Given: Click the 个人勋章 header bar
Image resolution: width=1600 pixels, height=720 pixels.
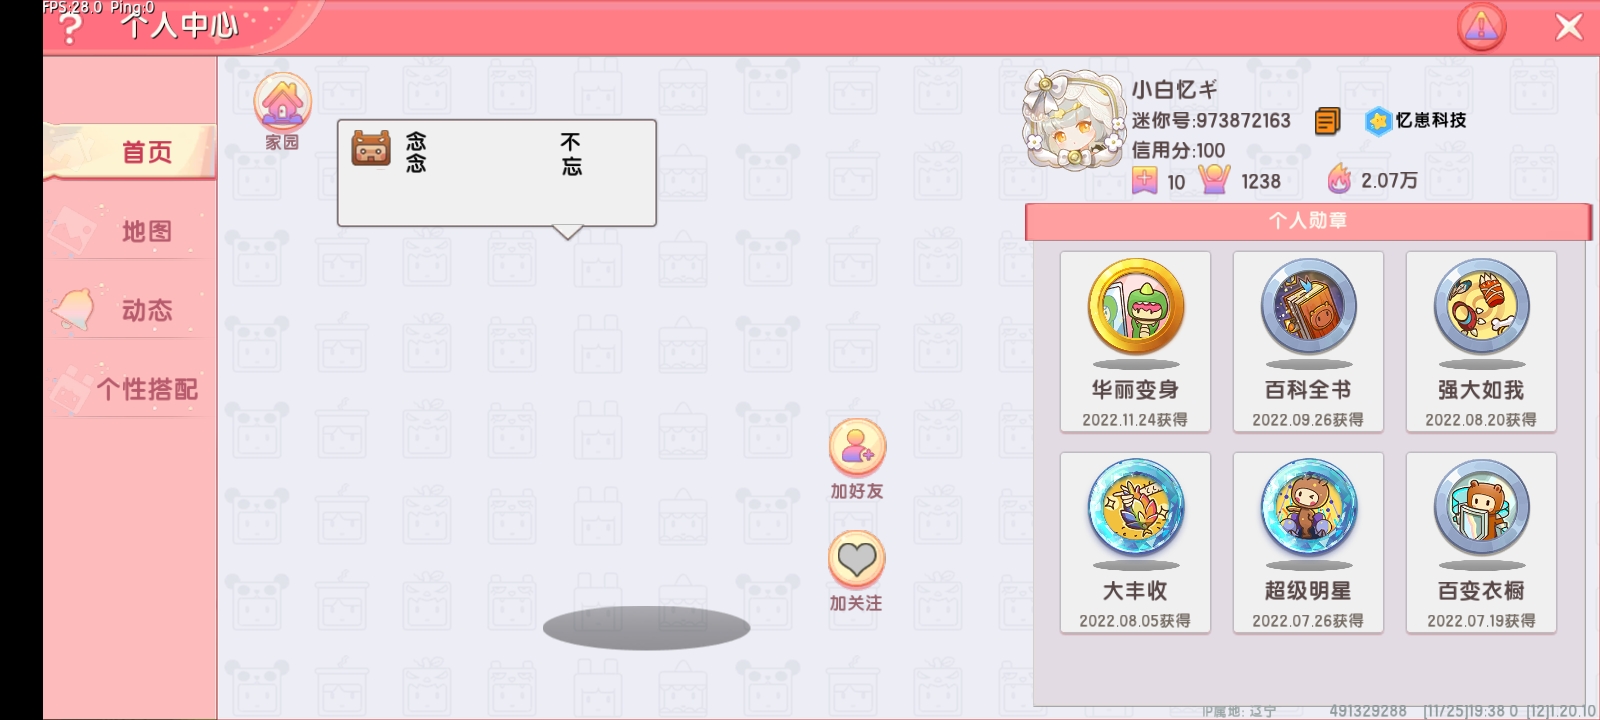Looking at the screenshot, I should point(1308,221).
